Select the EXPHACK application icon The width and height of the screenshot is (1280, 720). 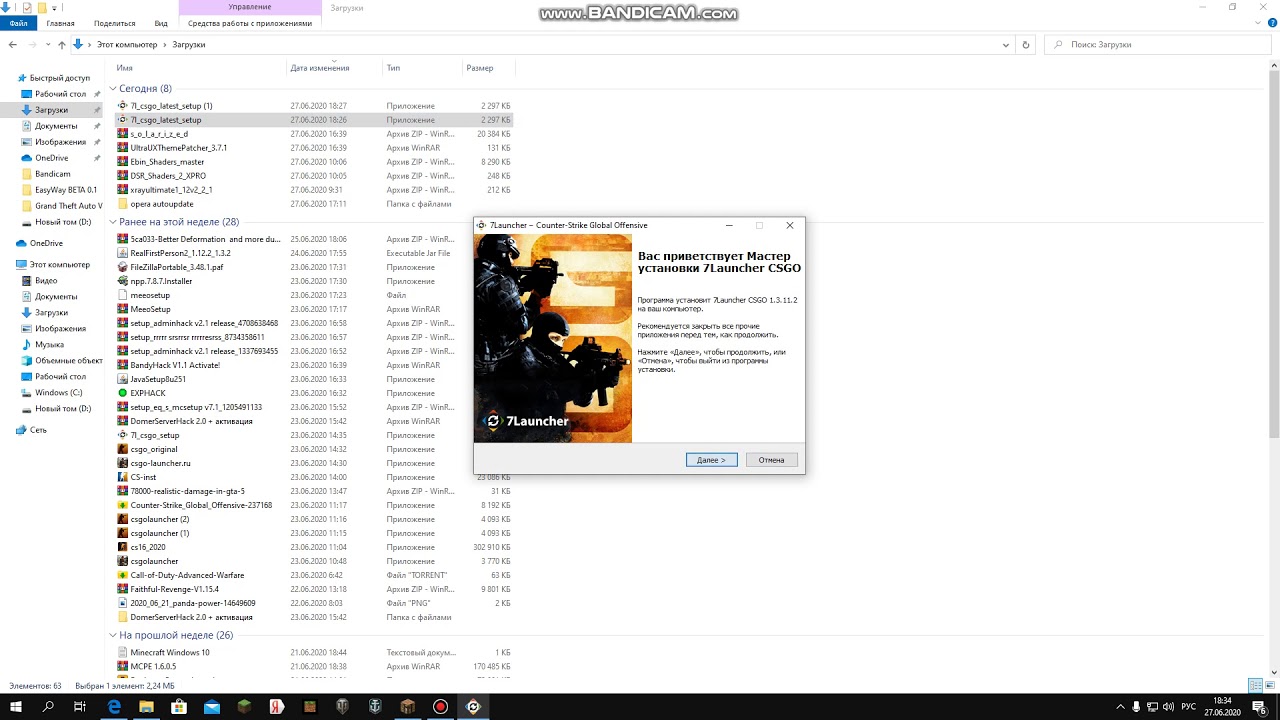pyautogui.click(x=123, y=393)
